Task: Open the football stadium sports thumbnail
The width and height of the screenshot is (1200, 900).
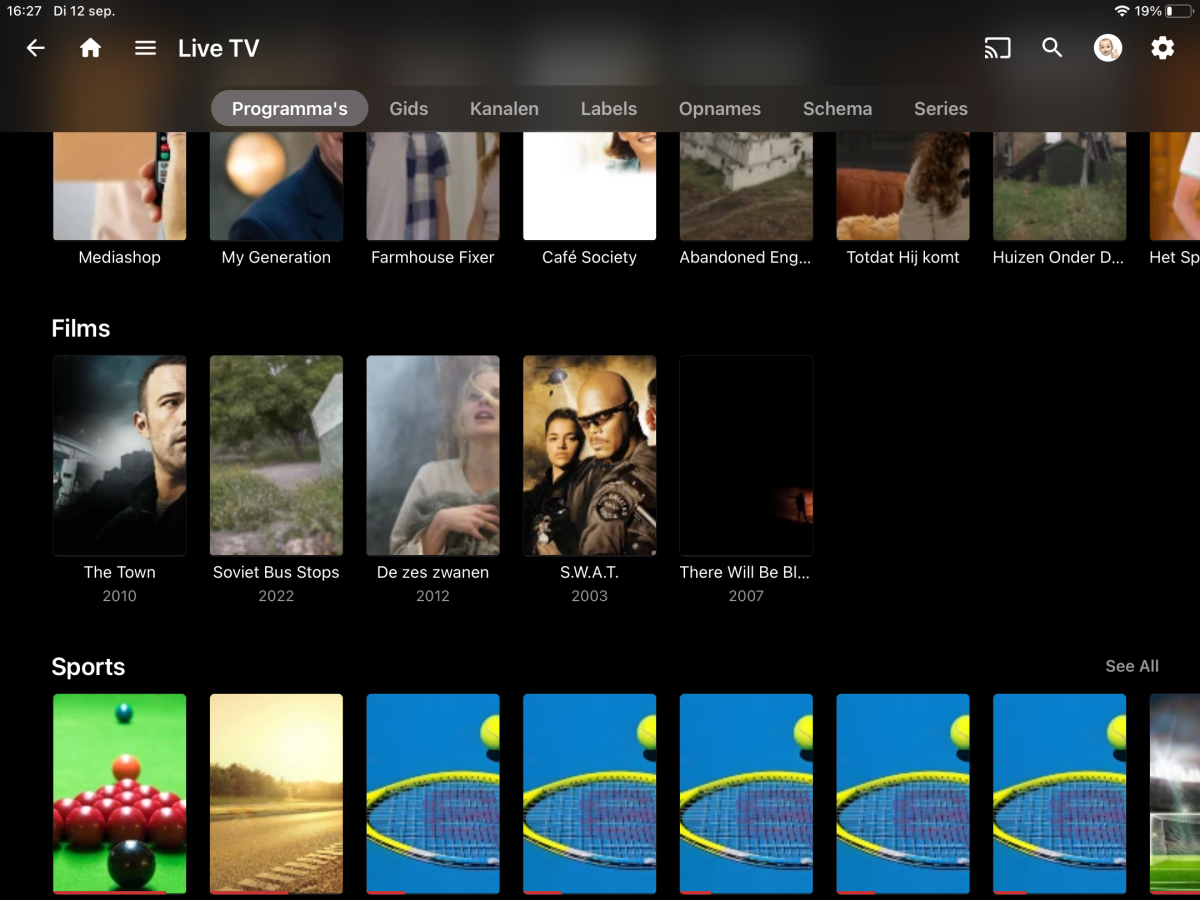Action: click(x=1175, y=794)
